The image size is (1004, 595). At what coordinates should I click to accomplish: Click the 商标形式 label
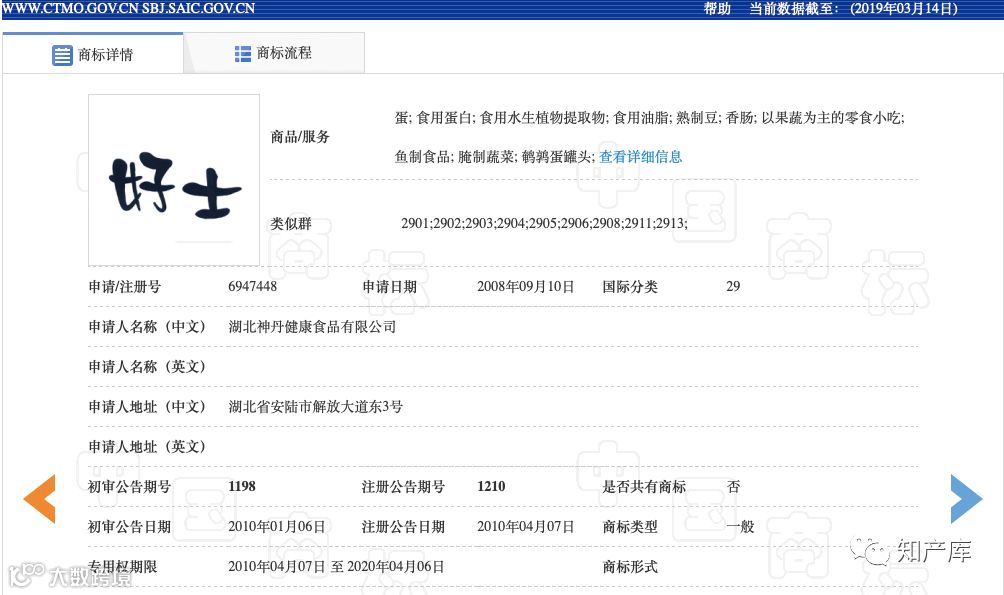(x=630, y=567)
